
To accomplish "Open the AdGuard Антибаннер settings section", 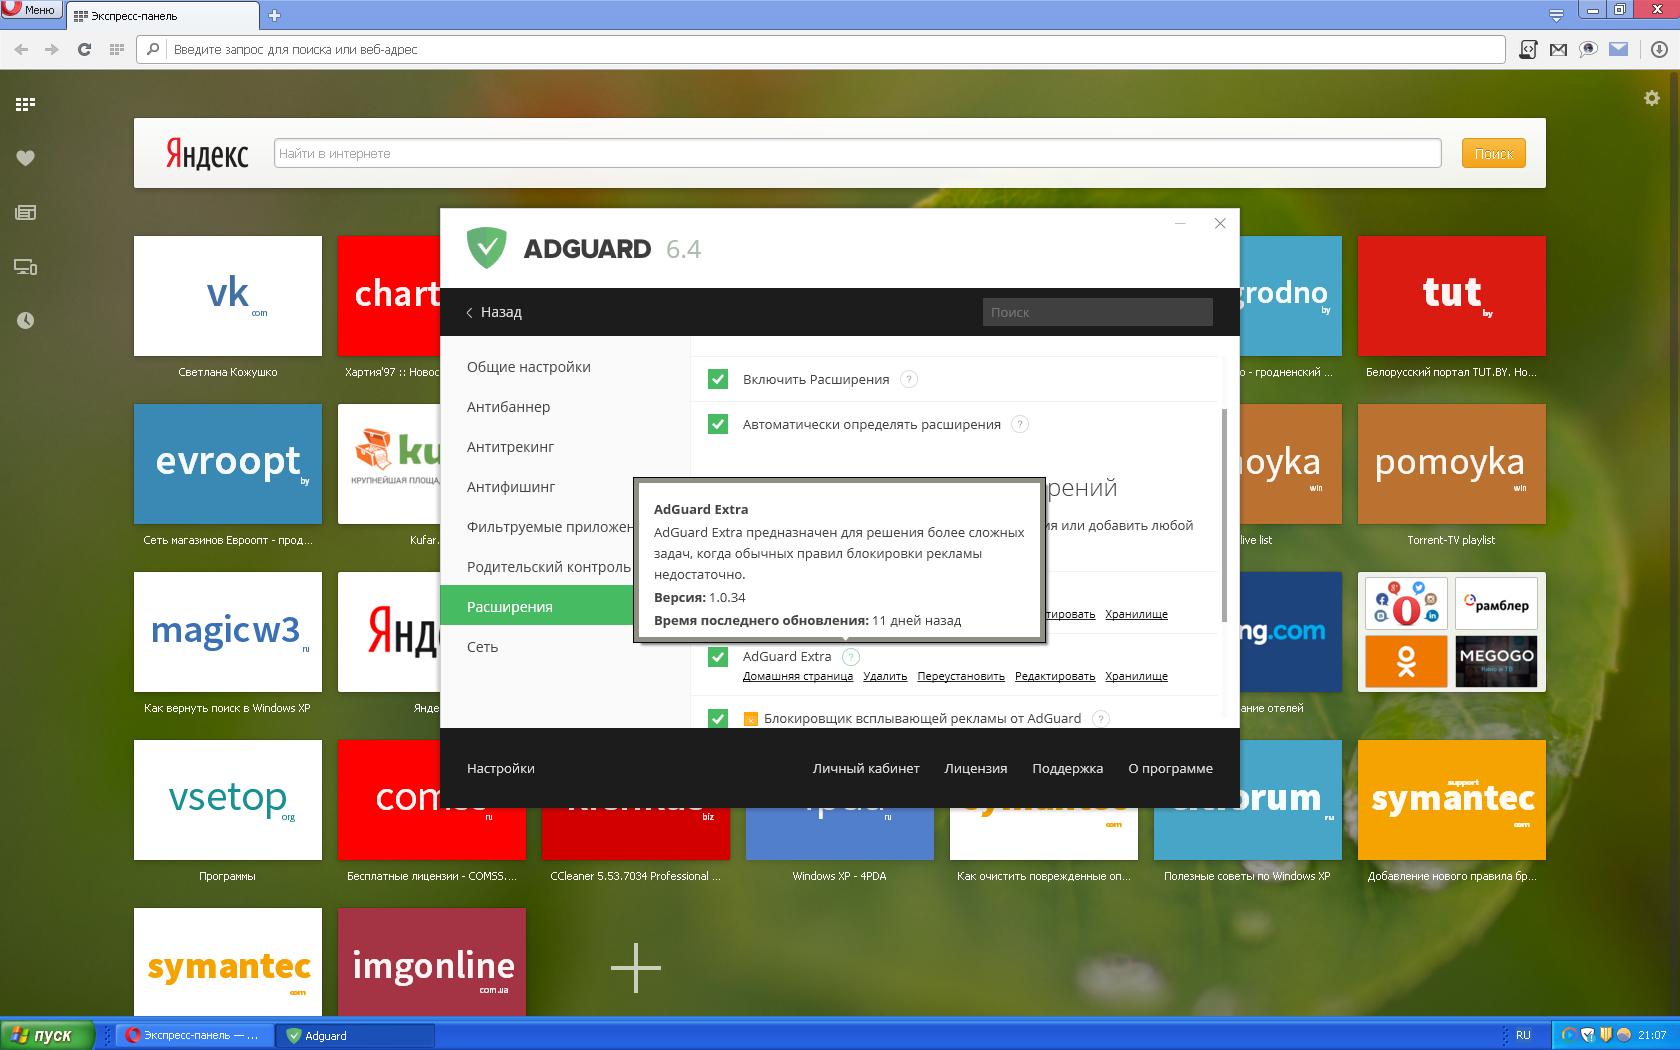I will coord(510,407).
